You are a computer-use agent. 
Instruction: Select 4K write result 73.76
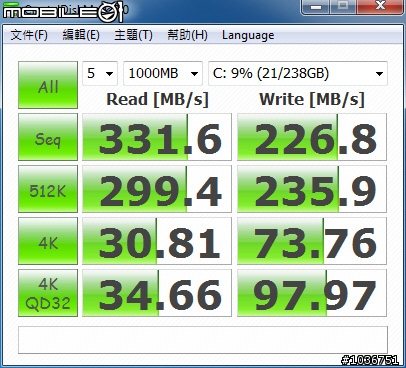312,241
